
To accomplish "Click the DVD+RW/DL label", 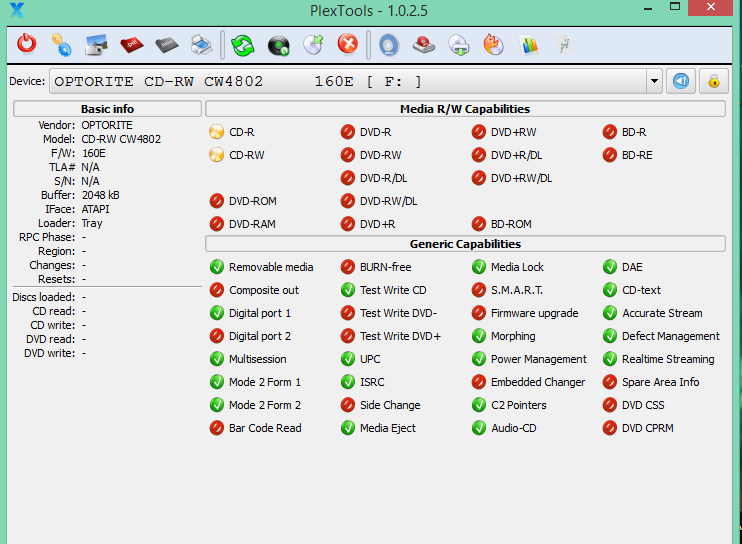I will coord(521,178).
